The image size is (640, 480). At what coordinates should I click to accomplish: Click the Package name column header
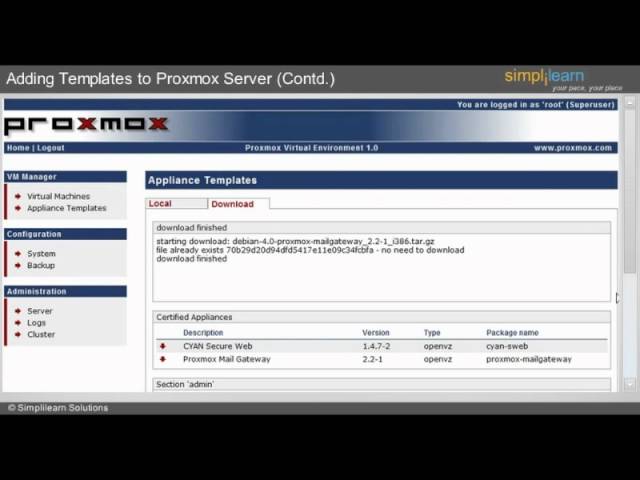pos(512,333)
